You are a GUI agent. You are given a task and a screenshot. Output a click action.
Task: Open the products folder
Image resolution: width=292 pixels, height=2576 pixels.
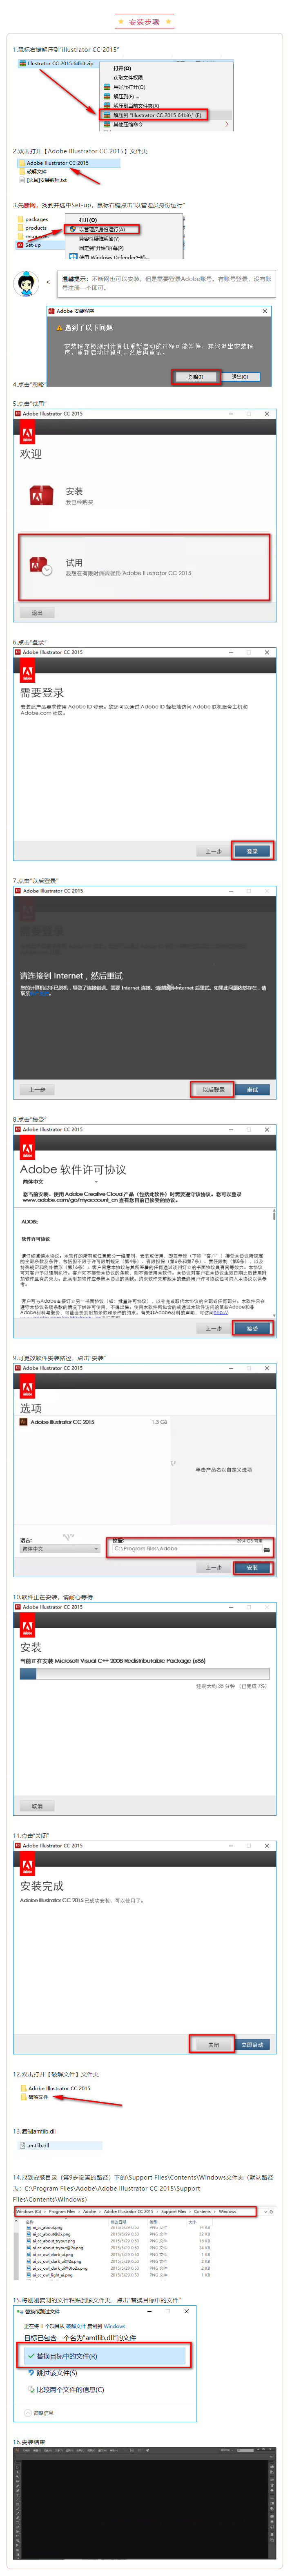point(35,228)
